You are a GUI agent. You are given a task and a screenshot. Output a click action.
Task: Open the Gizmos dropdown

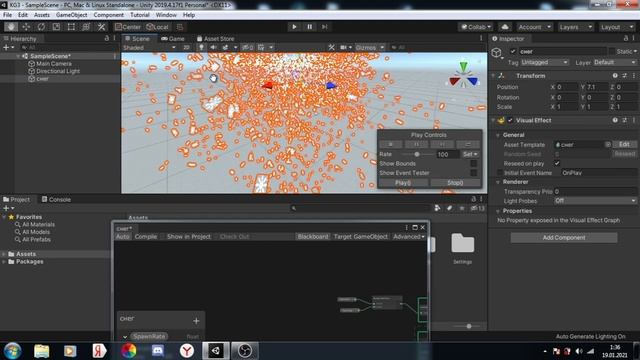(x=369, y=47)
